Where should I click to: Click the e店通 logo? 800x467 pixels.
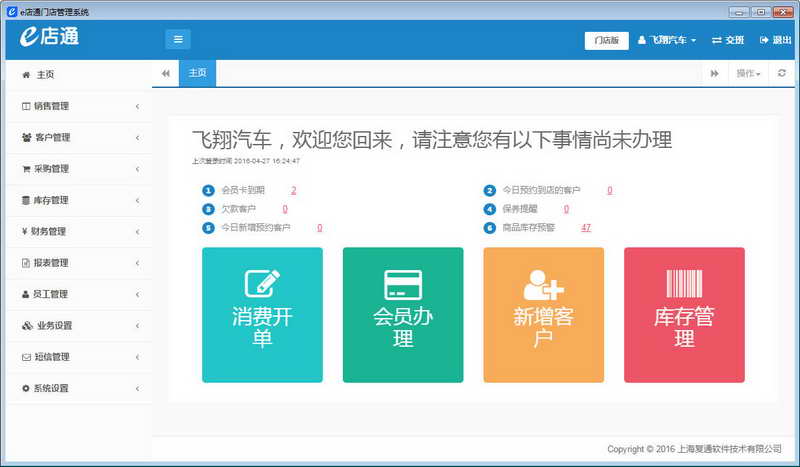(50, 38)
